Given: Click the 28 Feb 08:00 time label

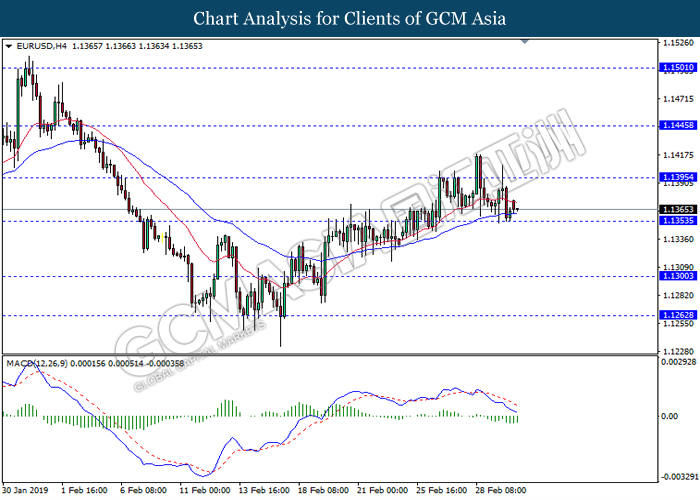Looking at the screenshot, I should point(501,490).
